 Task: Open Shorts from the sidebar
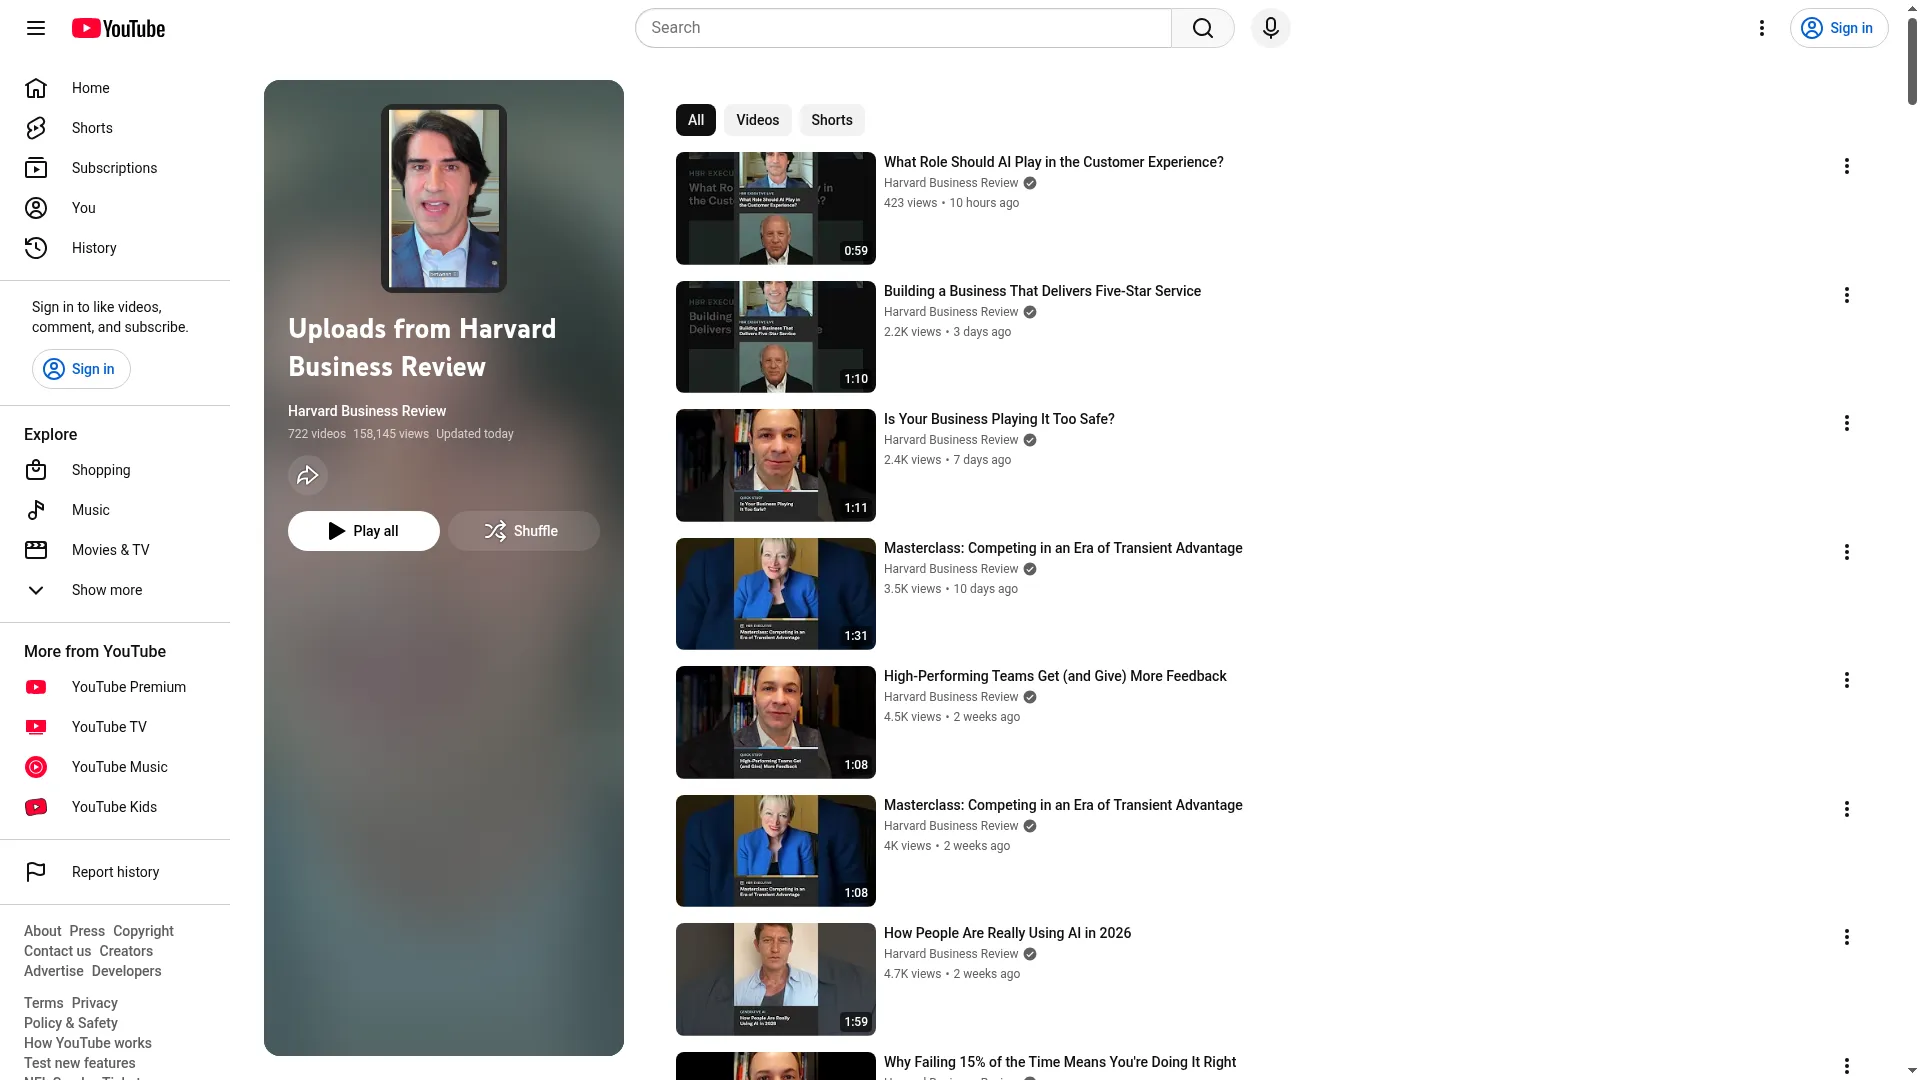(x=115, y=128)
